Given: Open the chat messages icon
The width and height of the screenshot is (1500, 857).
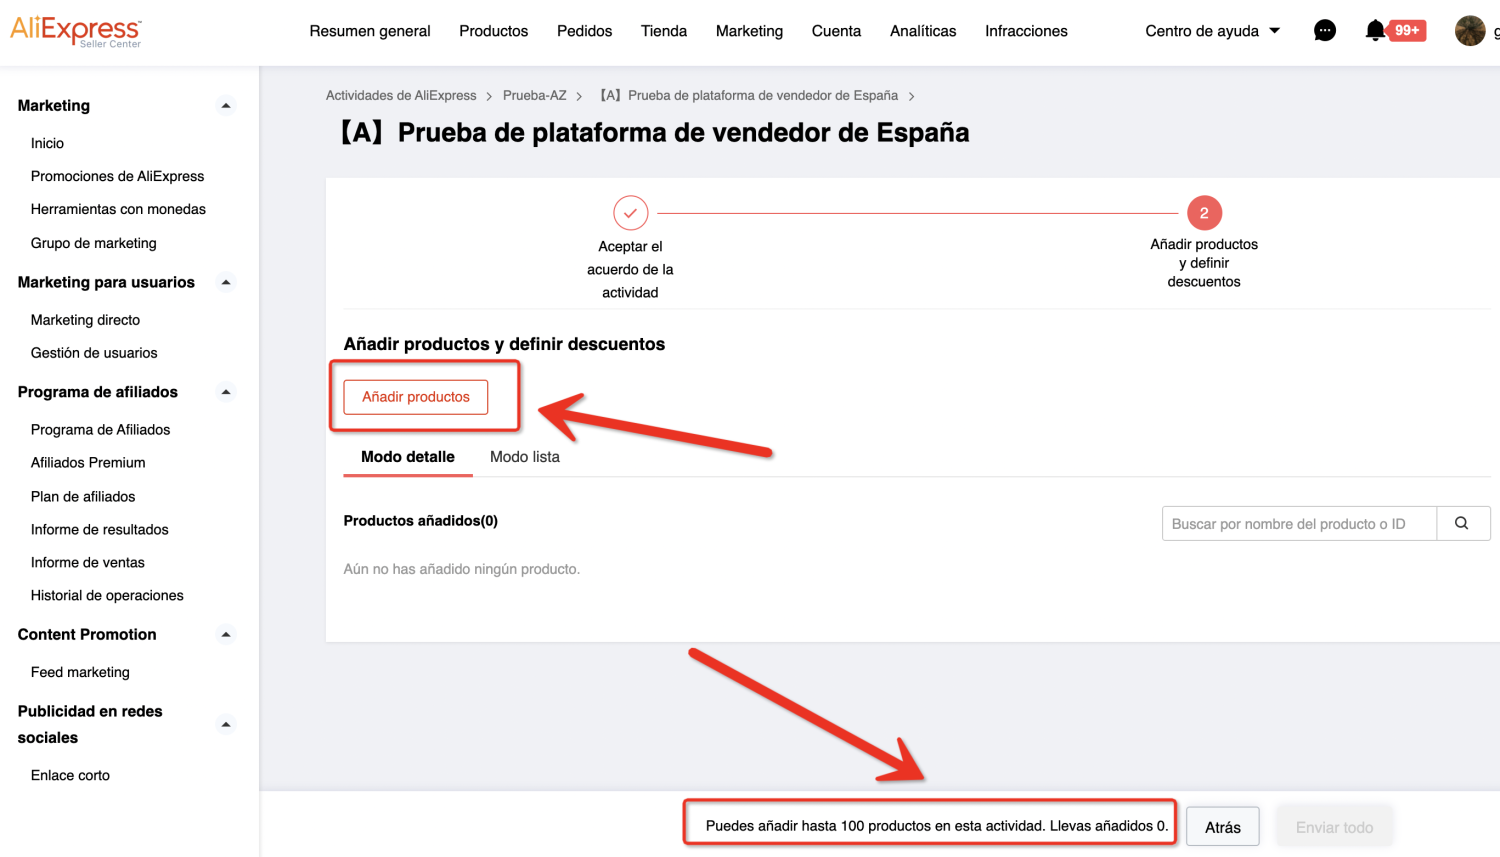Looking at the screenshot, I should pyautogui.click(x=1325, y=31).
